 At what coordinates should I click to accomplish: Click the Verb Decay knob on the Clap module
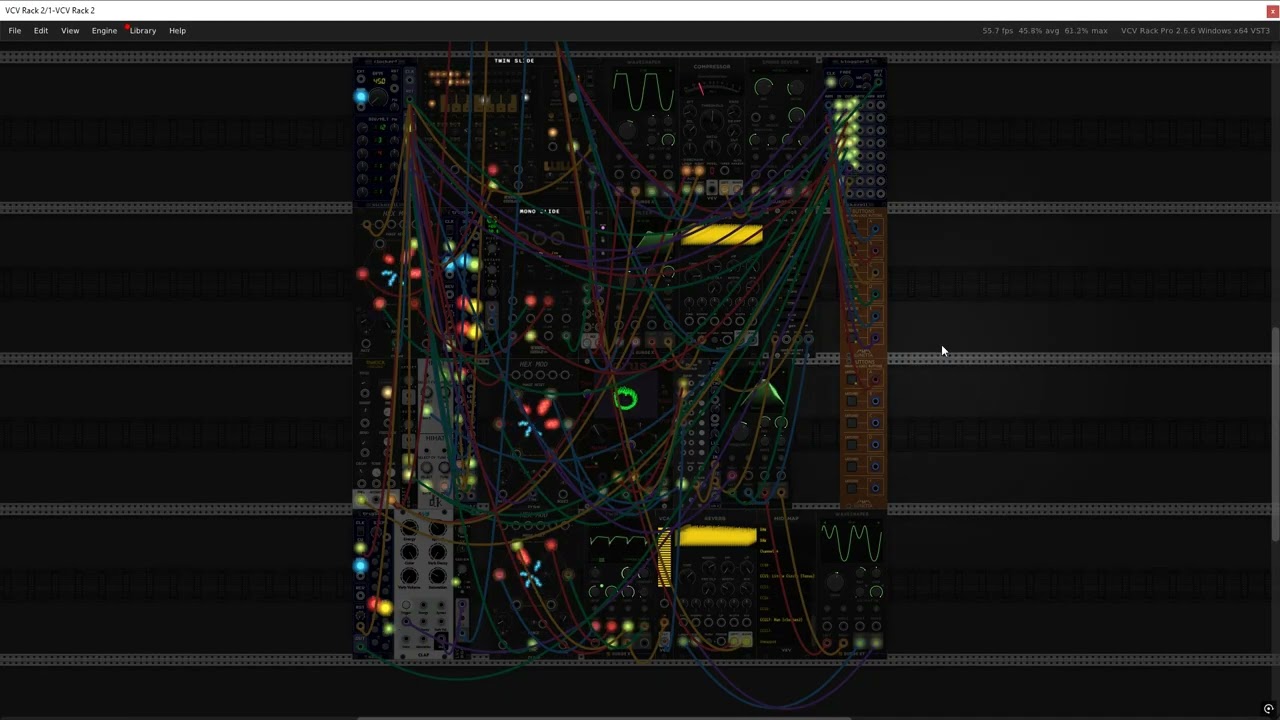(x=438, y=552)
